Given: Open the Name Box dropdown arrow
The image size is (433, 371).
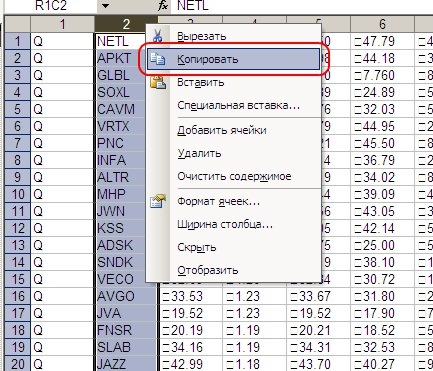Looking at the screenshot, I should tap(105, 6).
